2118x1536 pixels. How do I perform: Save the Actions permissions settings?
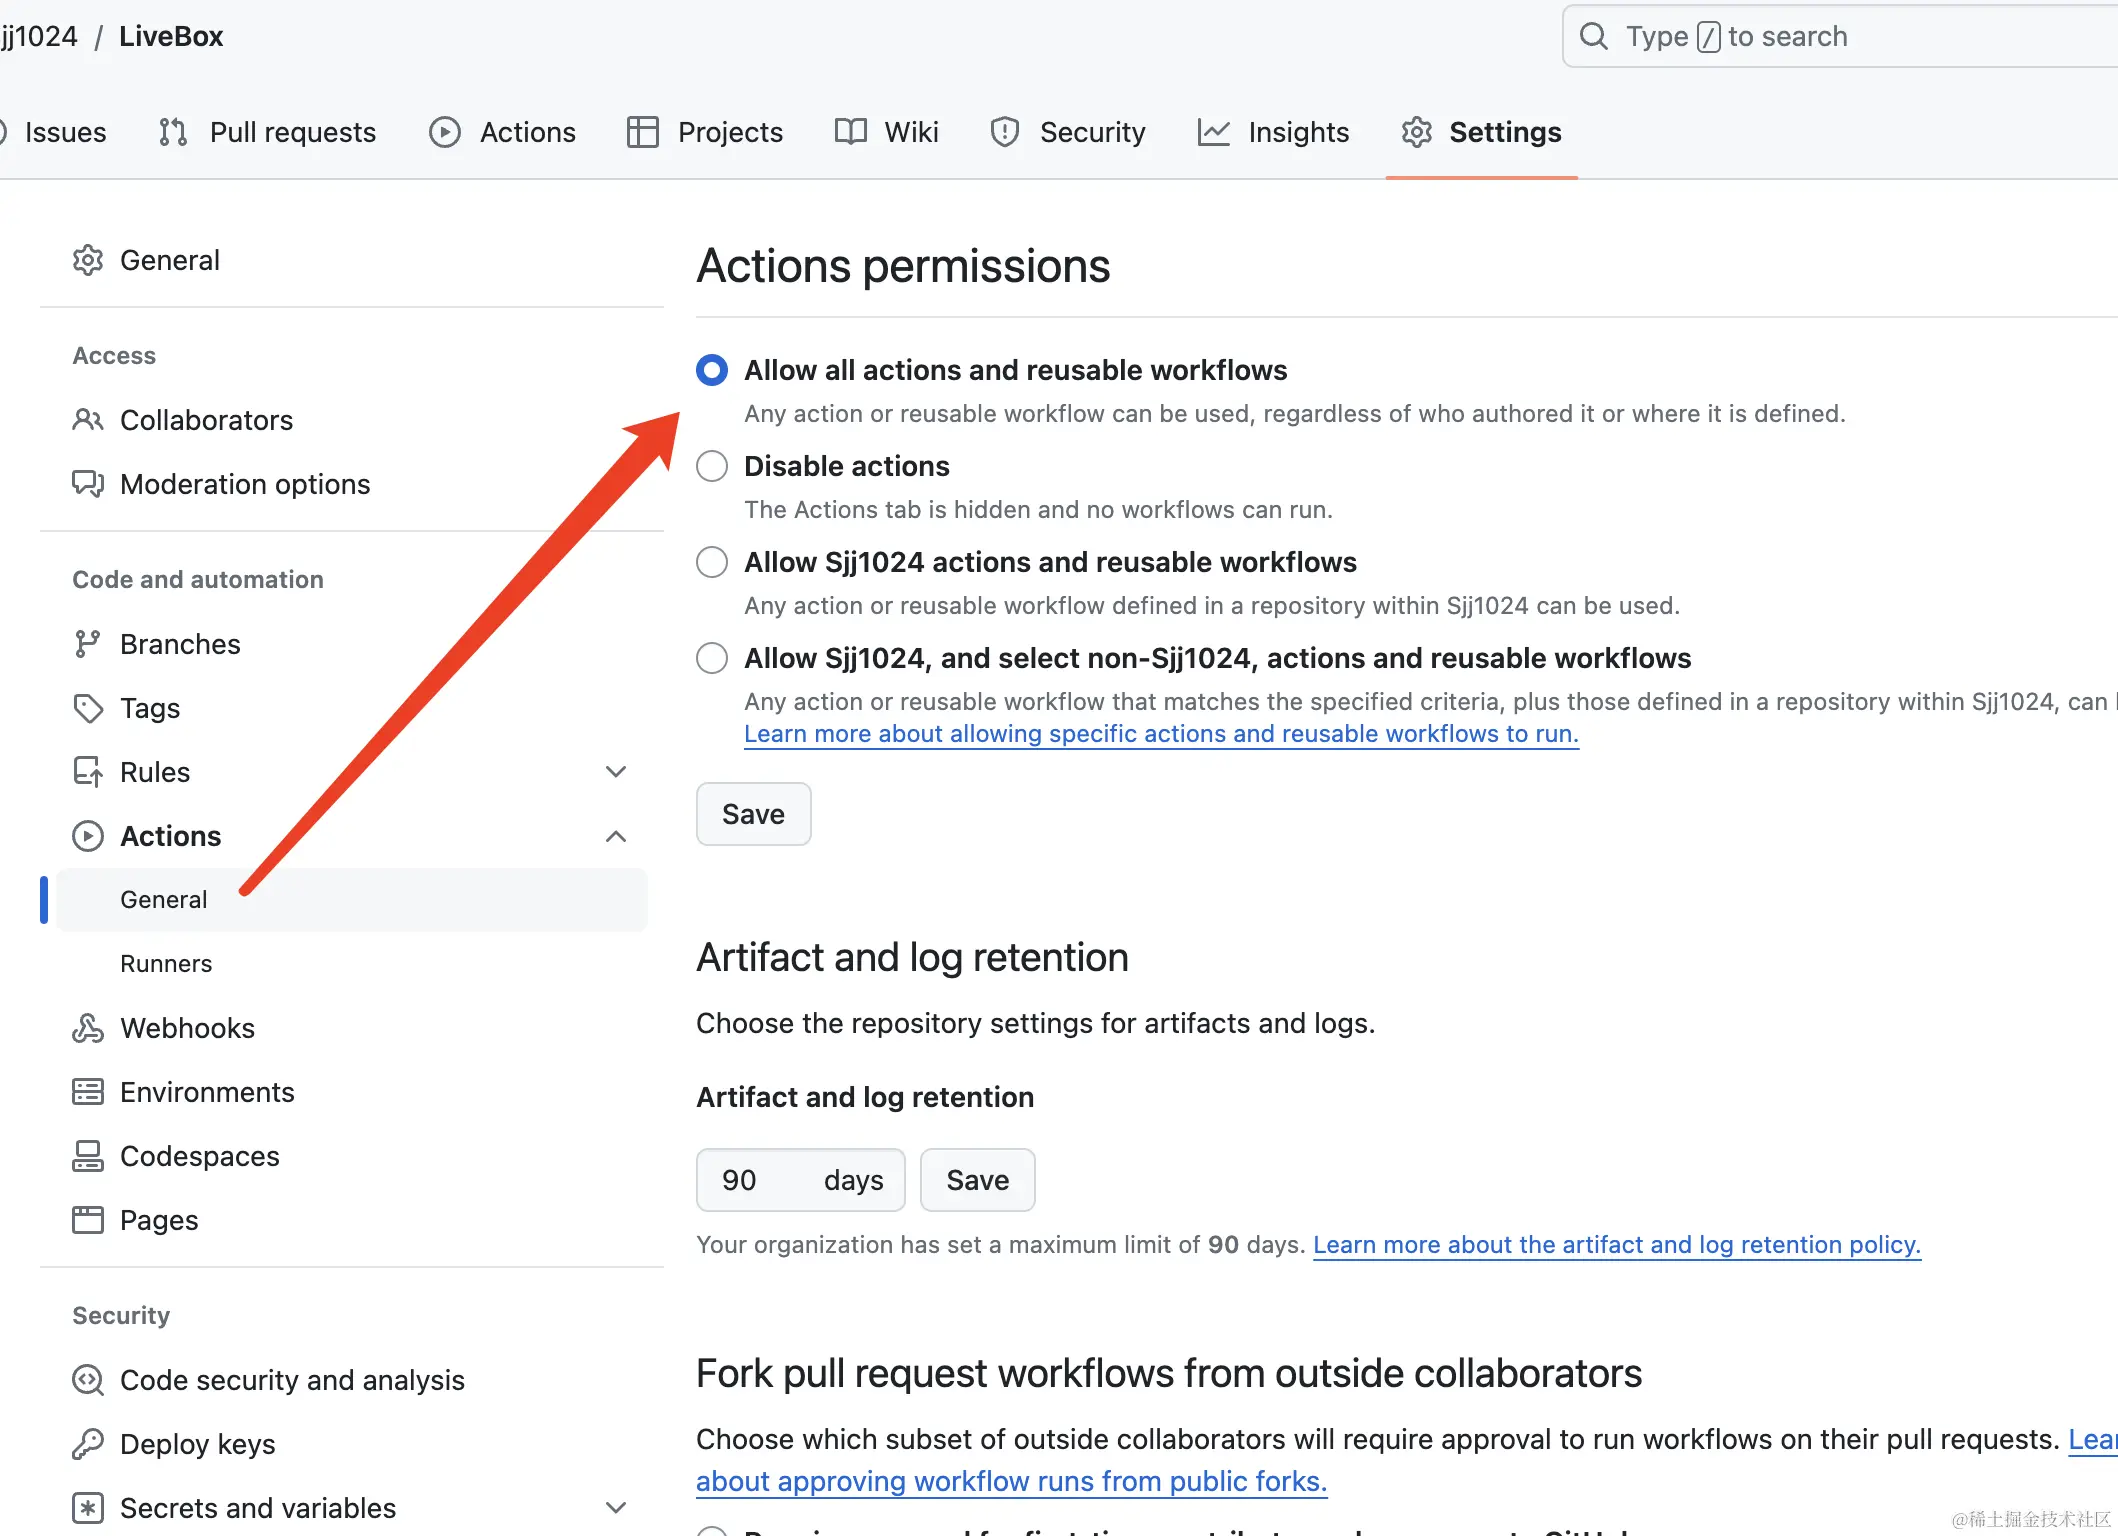pyautogui.click(x=753, y=814)
